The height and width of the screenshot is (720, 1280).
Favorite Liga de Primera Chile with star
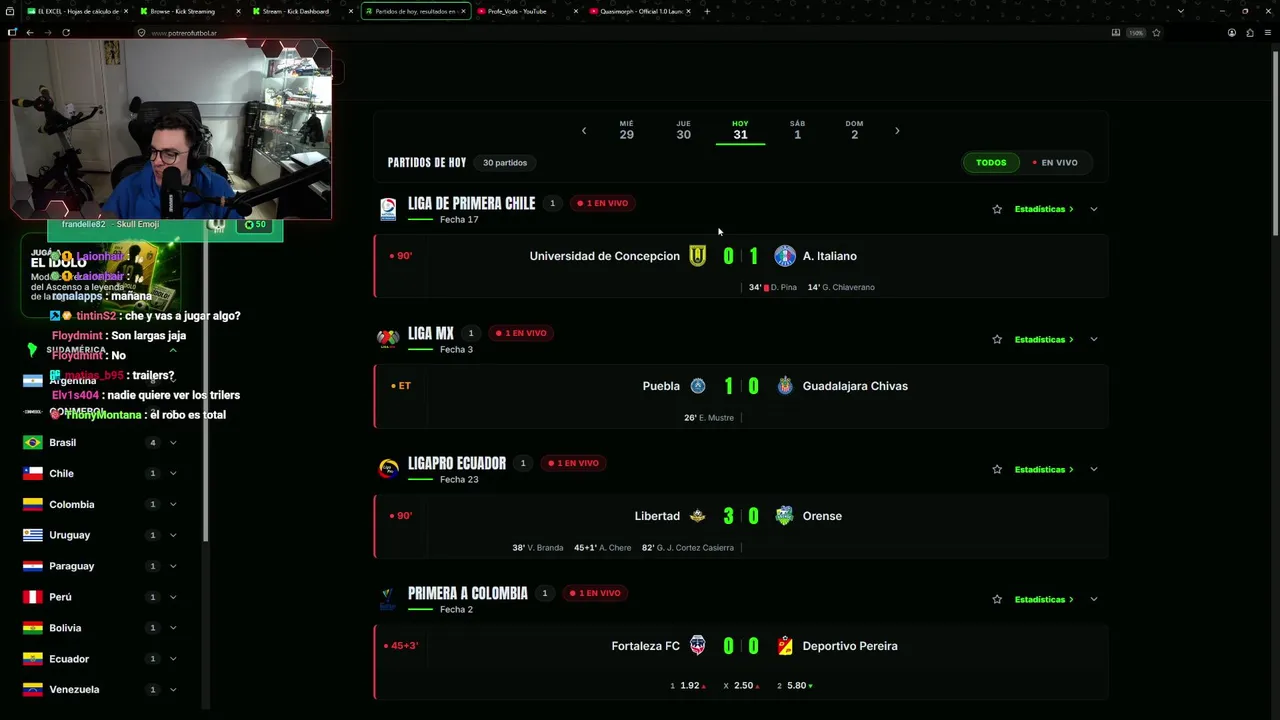(x=997, y=209)
